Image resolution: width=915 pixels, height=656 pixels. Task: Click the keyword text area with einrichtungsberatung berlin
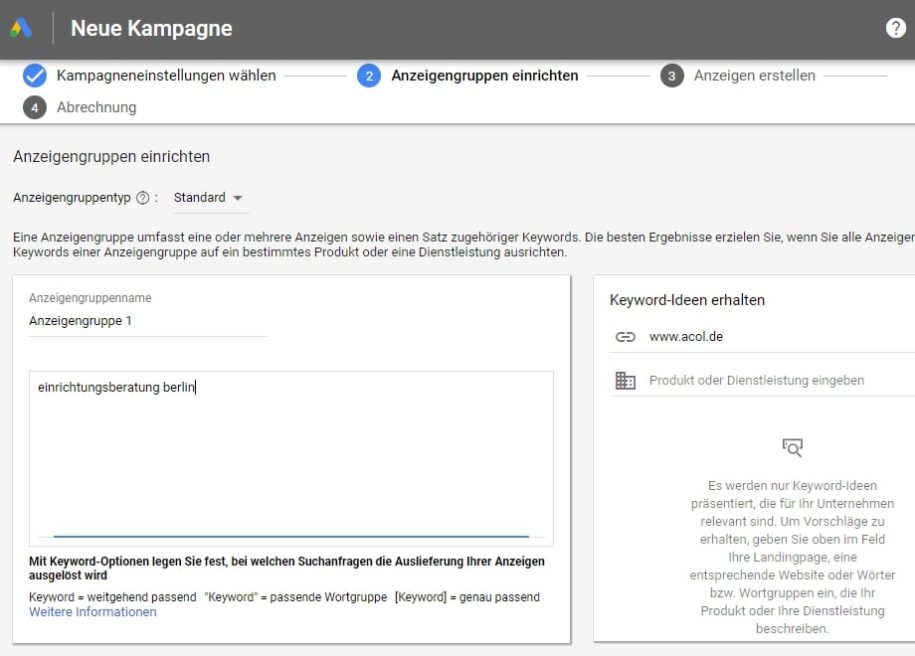point(291,459)
